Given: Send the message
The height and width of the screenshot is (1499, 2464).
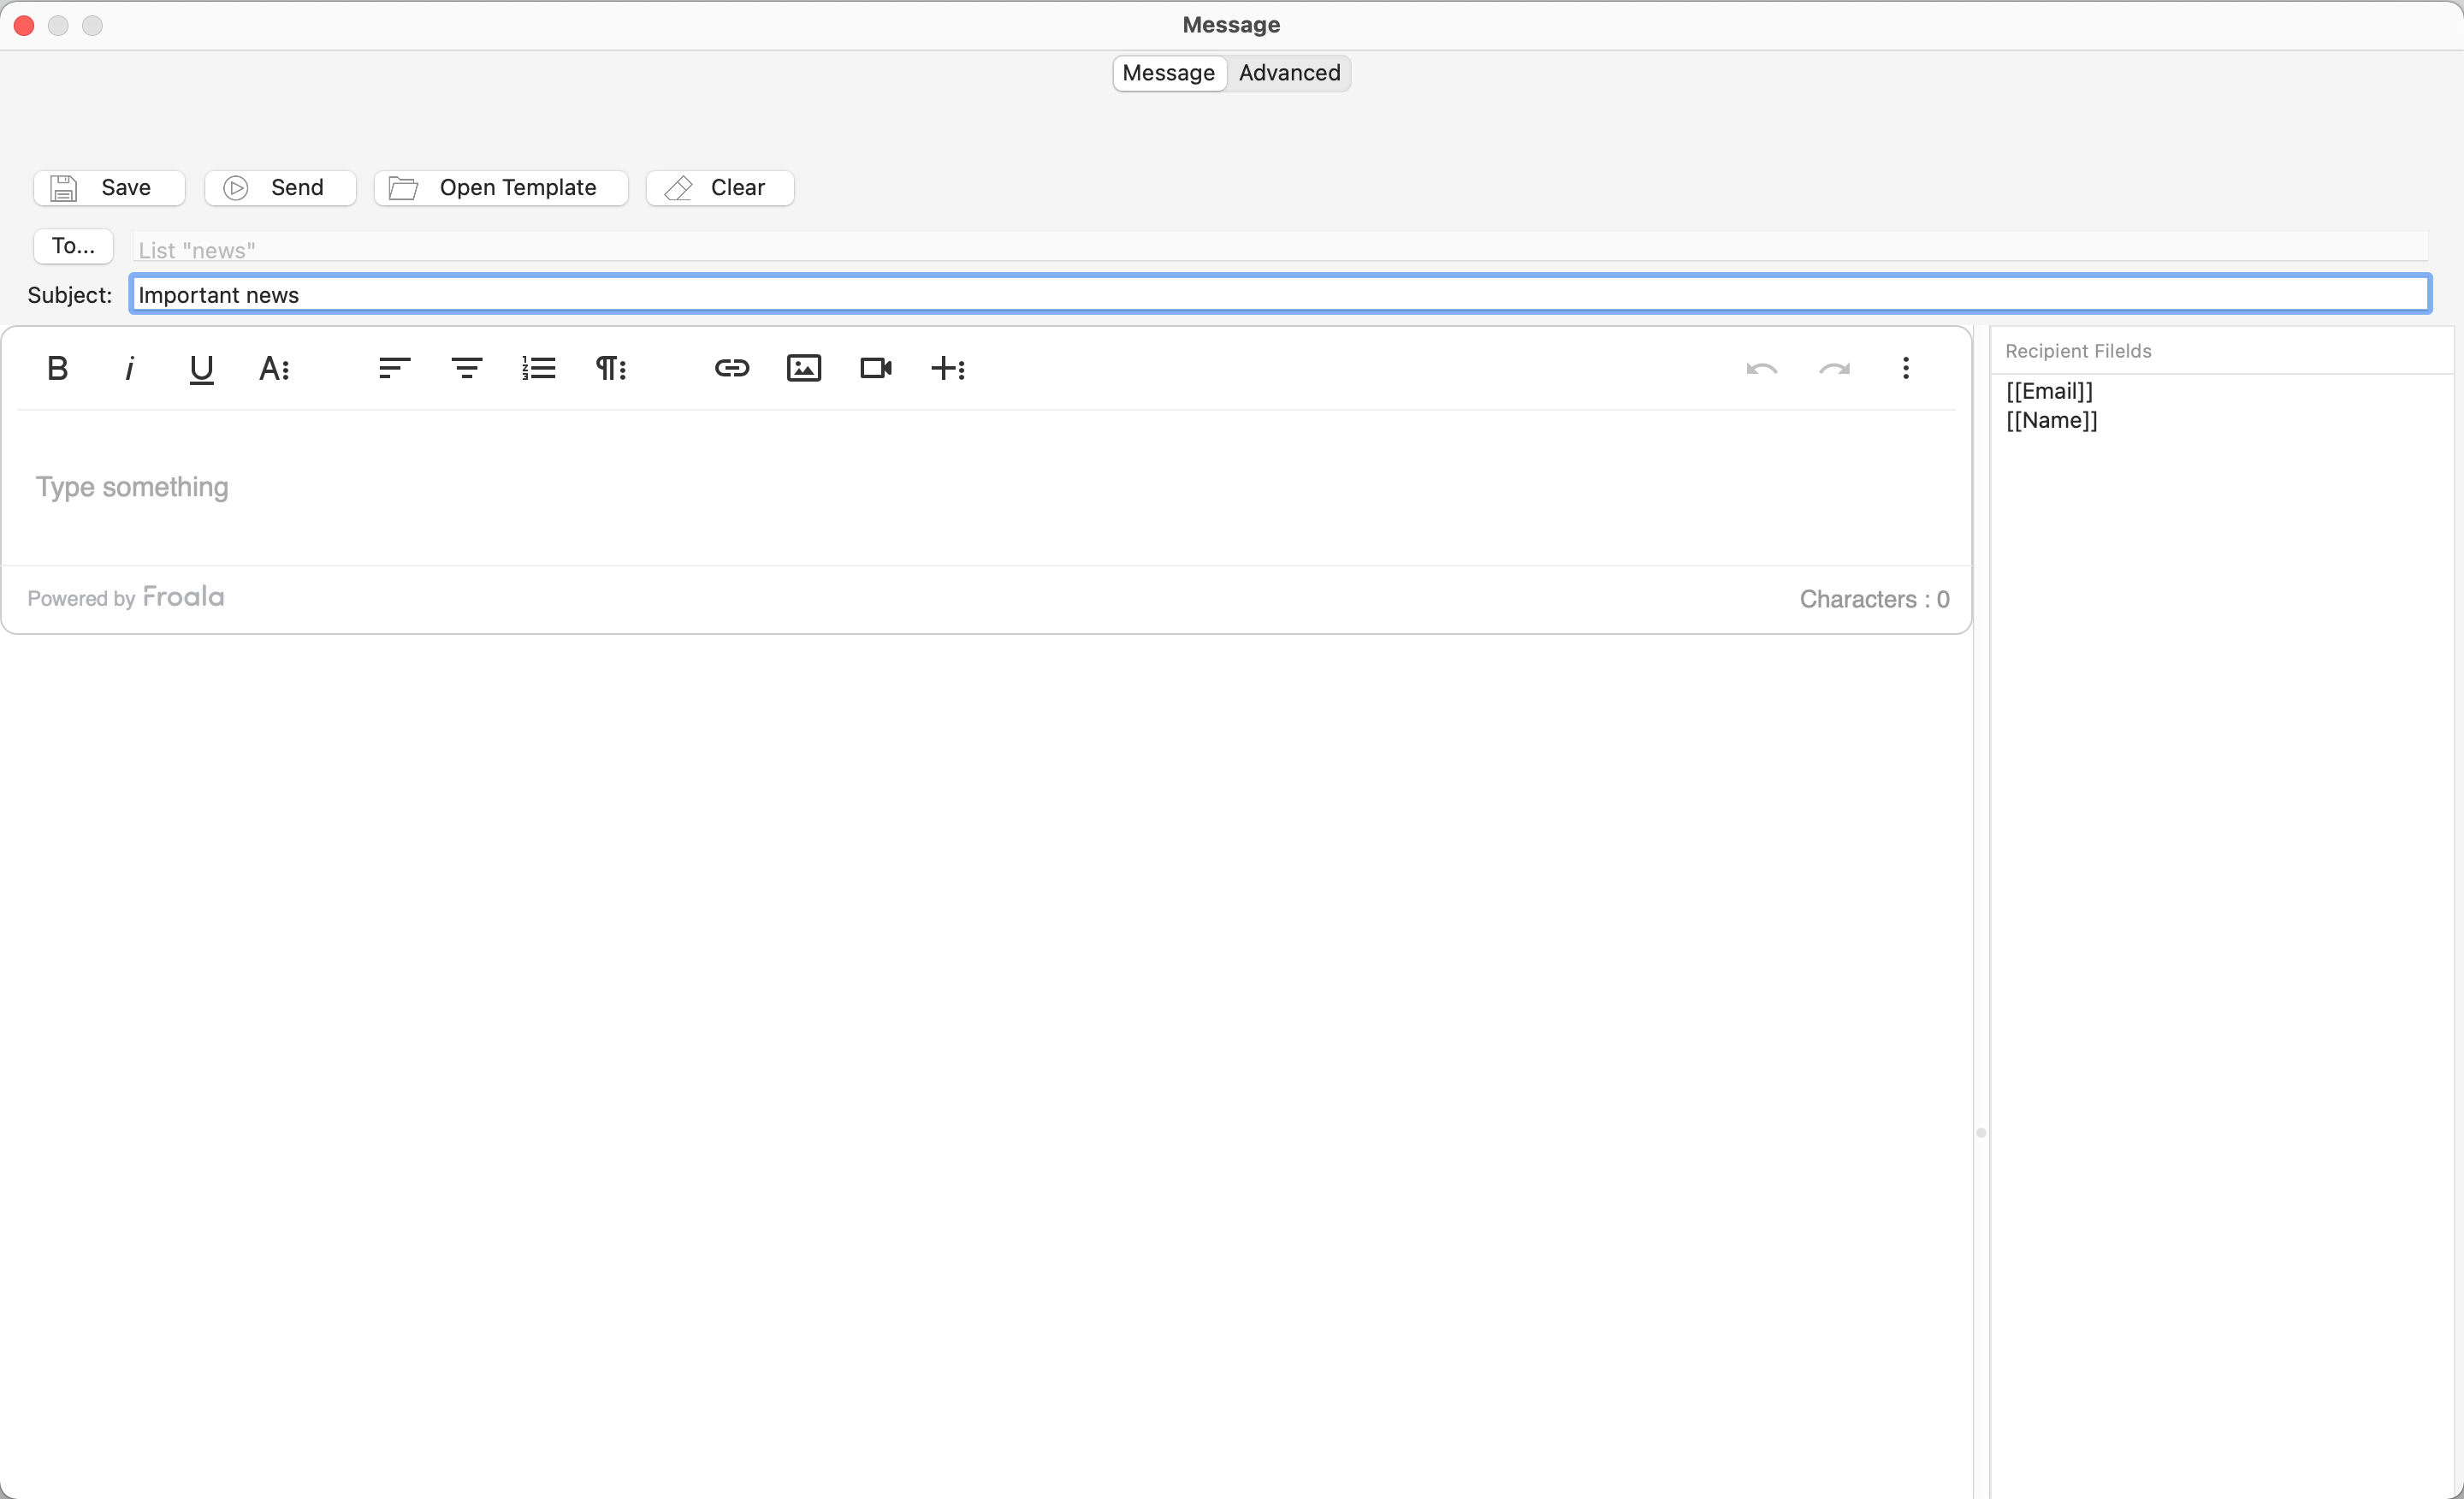Looking at the screenshot, I should coord(280,188).
